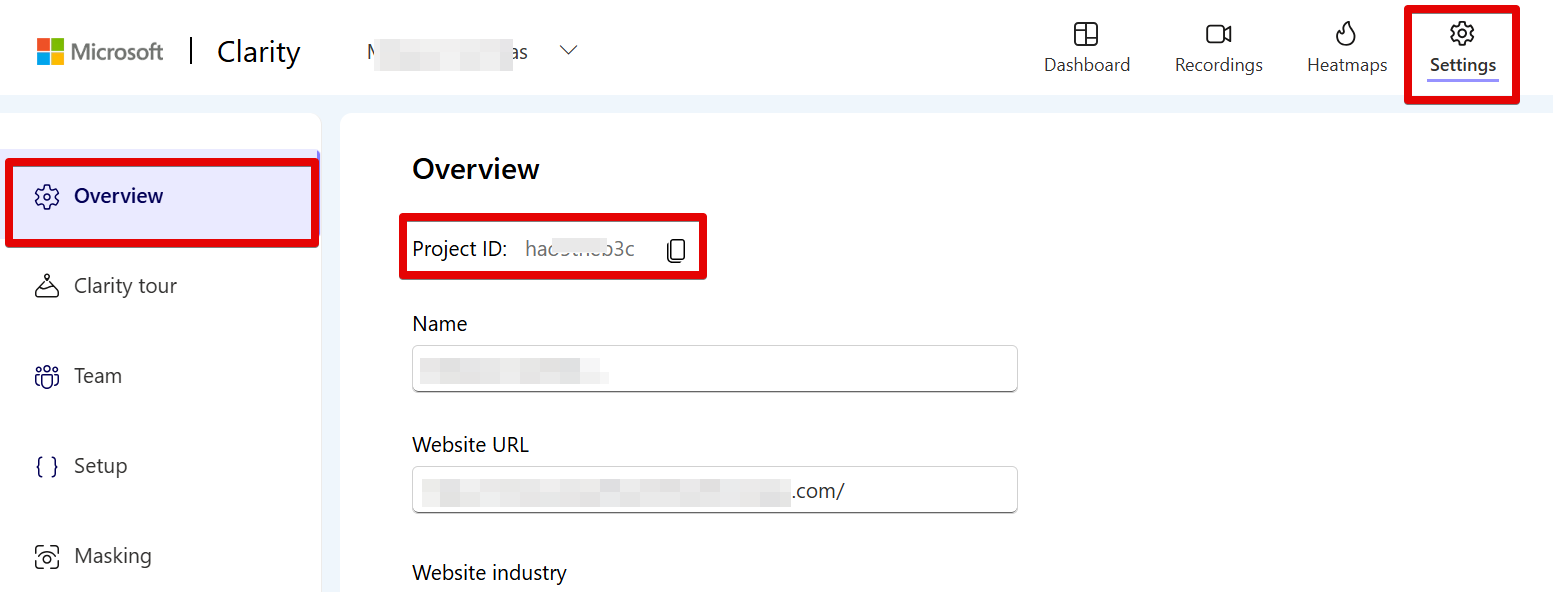The height and width of the screenshot is (592, 1553).
Task: Select Masking from the sidebar menu
Action: (112, 555)
